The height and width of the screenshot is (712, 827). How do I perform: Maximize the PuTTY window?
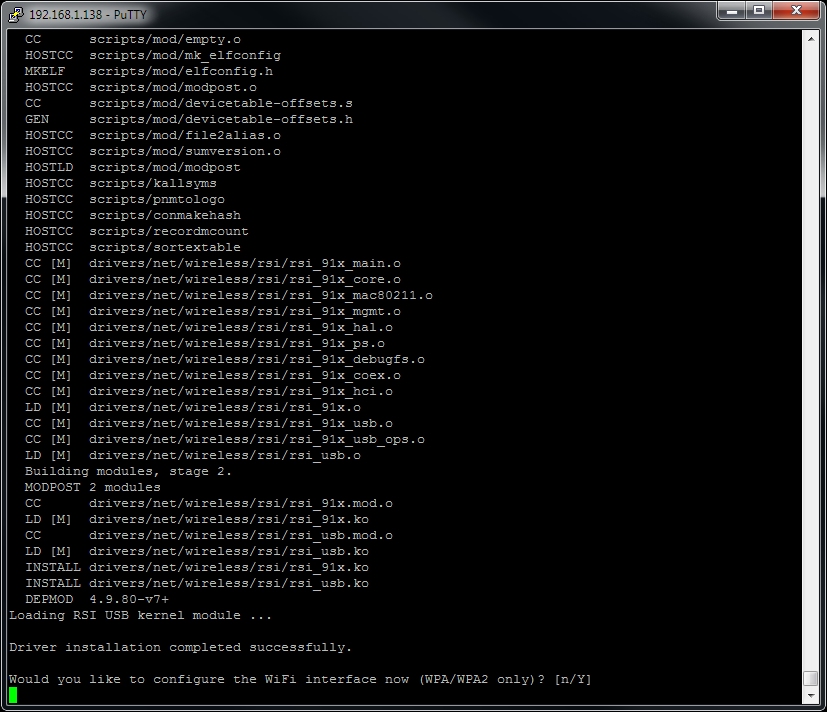(x=758, y=11)
